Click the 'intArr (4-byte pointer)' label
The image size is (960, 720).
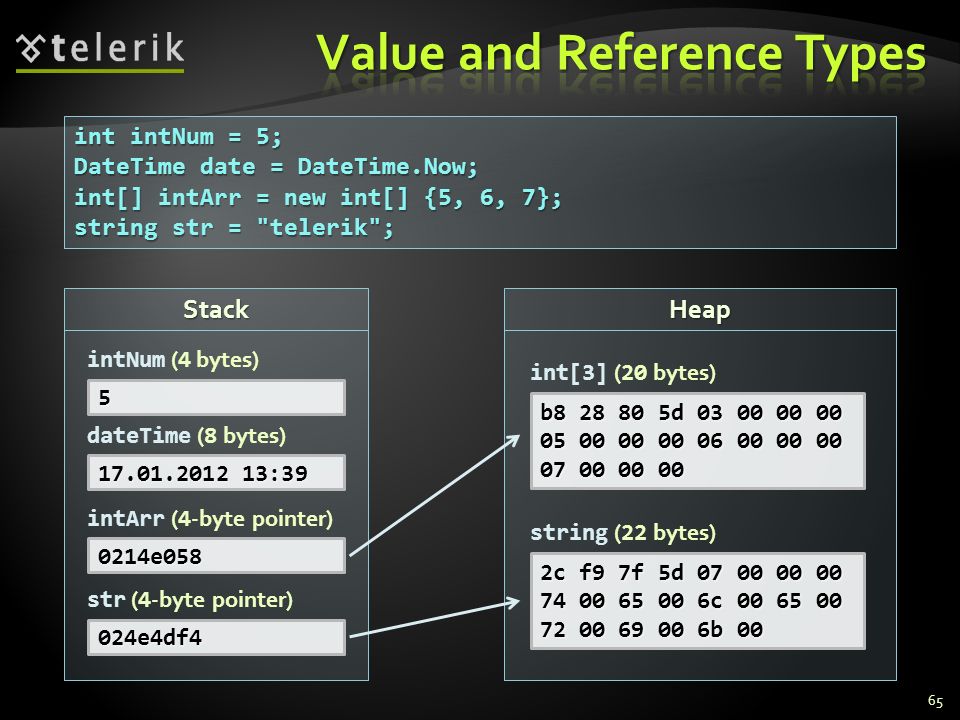click(x=210, y=519)
